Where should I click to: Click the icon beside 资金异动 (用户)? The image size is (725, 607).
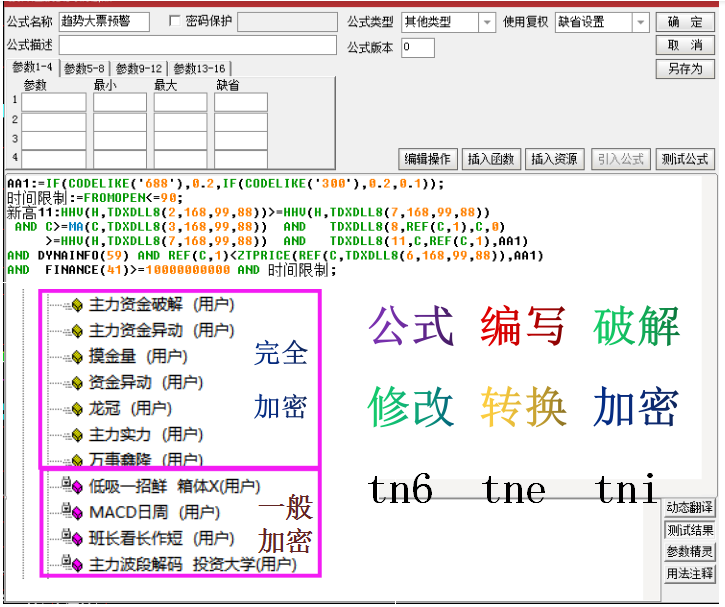coord(77,383)
